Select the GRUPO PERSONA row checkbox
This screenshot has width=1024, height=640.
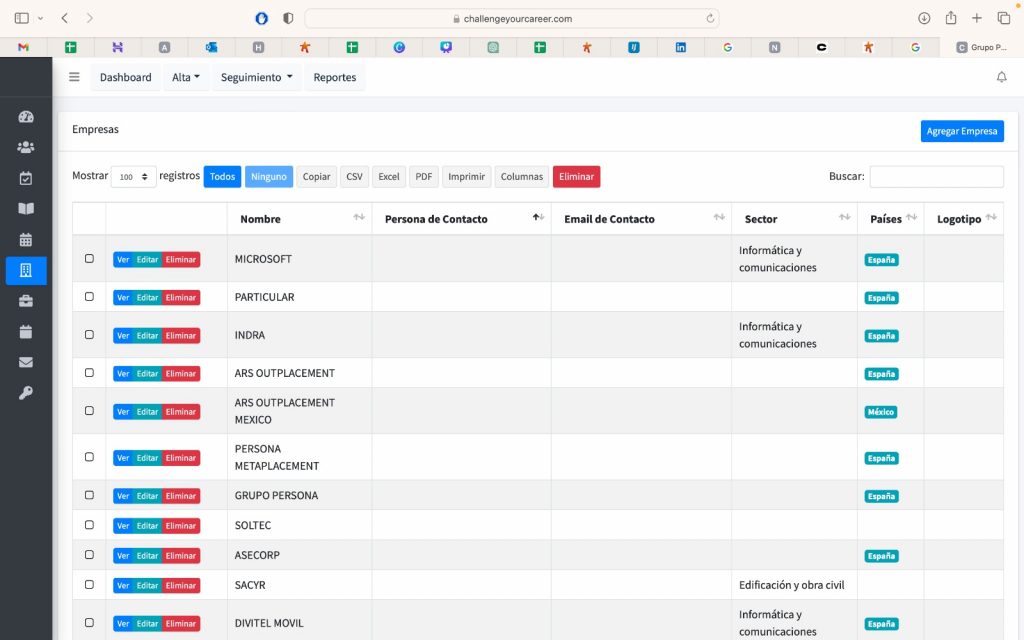tap(89, 495)
